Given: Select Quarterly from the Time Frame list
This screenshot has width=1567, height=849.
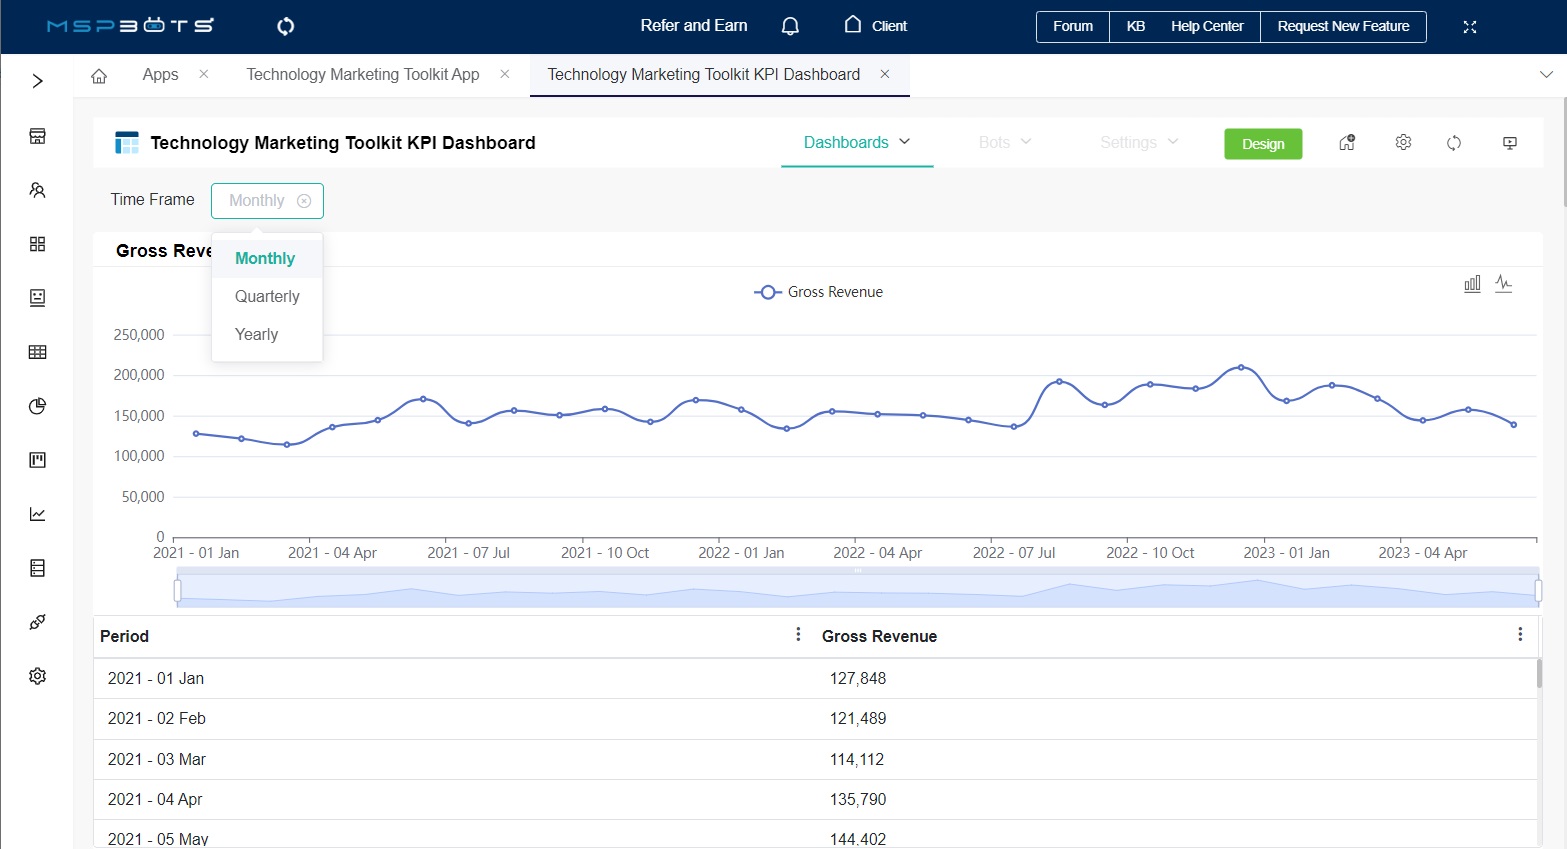Looking at the screenshot, I should [x=266, y=296].
